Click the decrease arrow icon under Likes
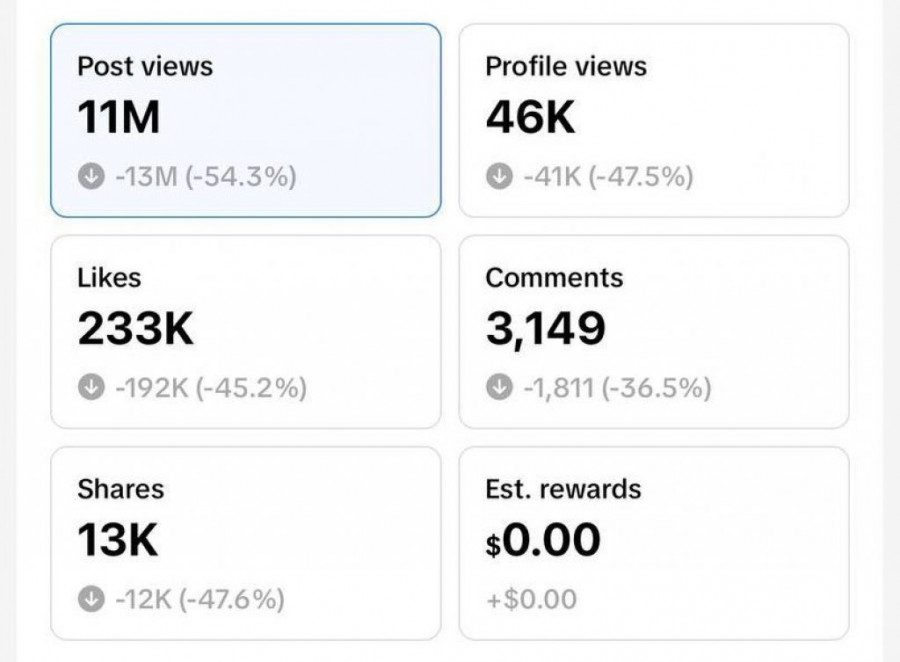 [x=91, y=388]
